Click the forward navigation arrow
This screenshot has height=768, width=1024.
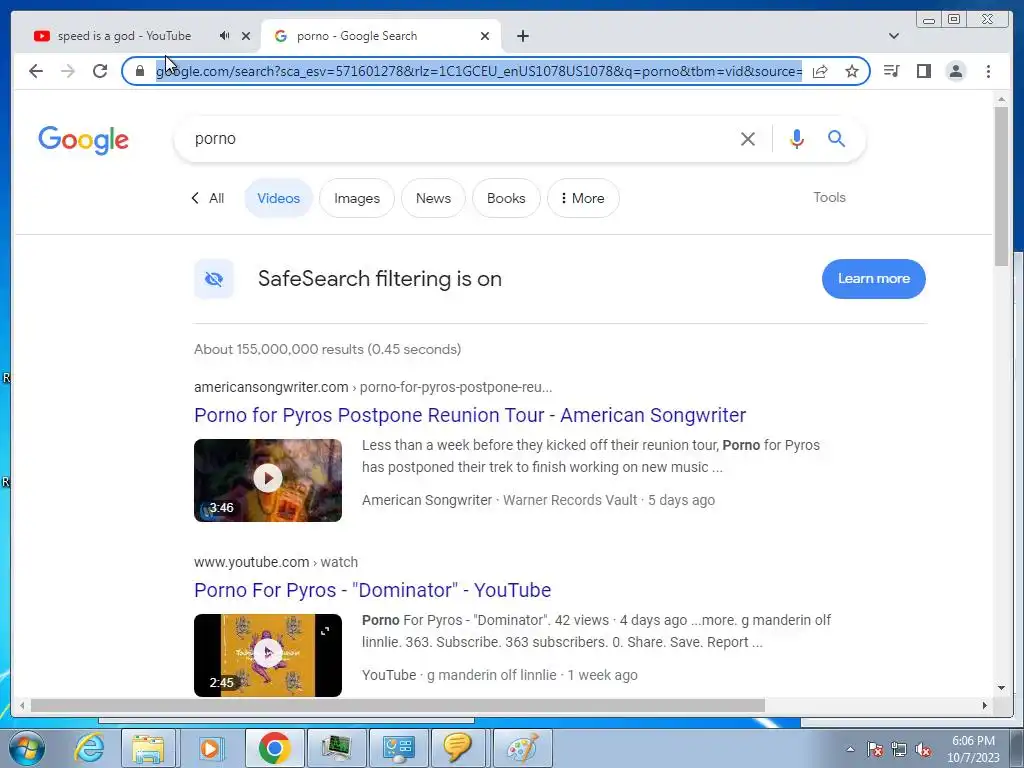click(68, 71)
